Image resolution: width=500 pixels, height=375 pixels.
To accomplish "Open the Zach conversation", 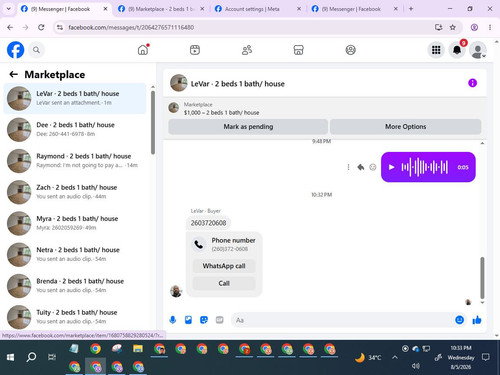I will (75, 192).
